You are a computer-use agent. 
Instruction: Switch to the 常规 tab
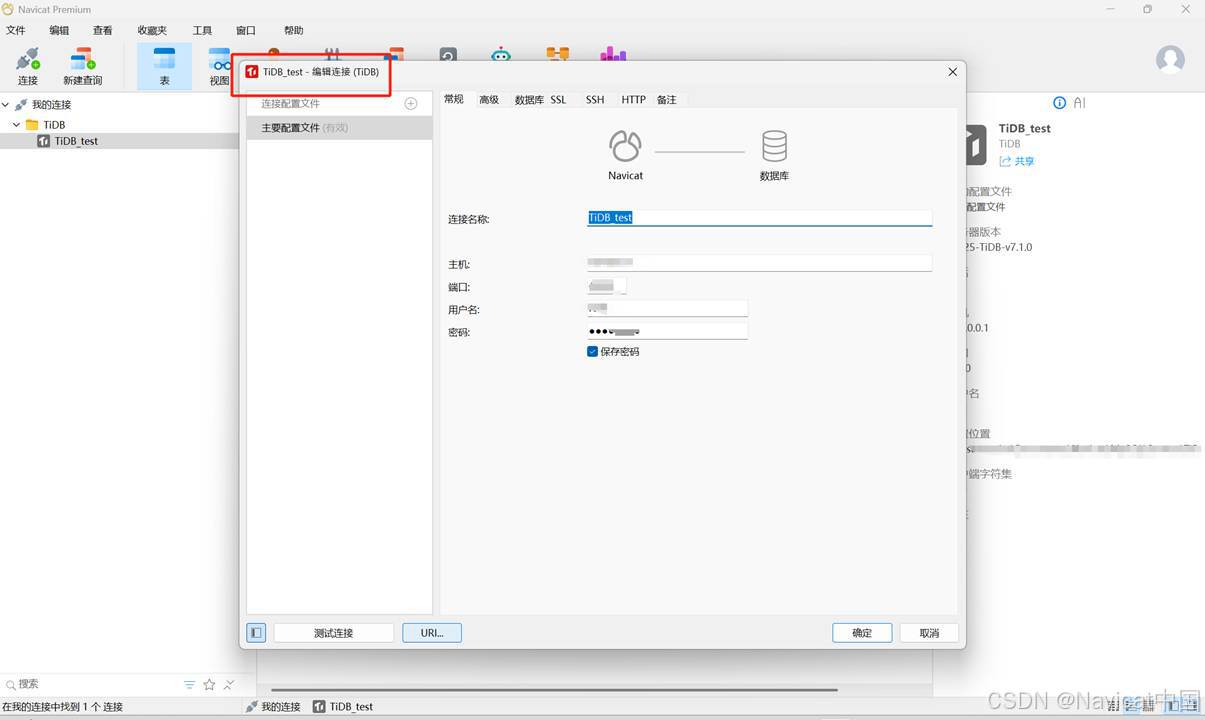click(454, 99)
